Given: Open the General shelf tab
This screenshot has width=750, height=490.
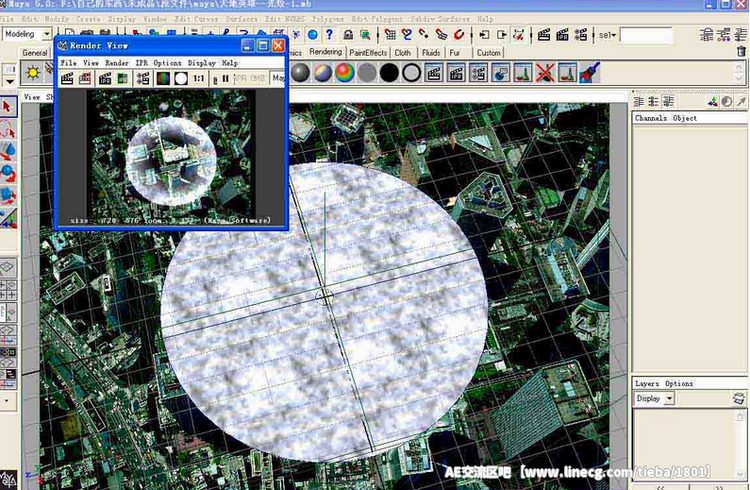Looking at the screenshot, I should 34,53.
